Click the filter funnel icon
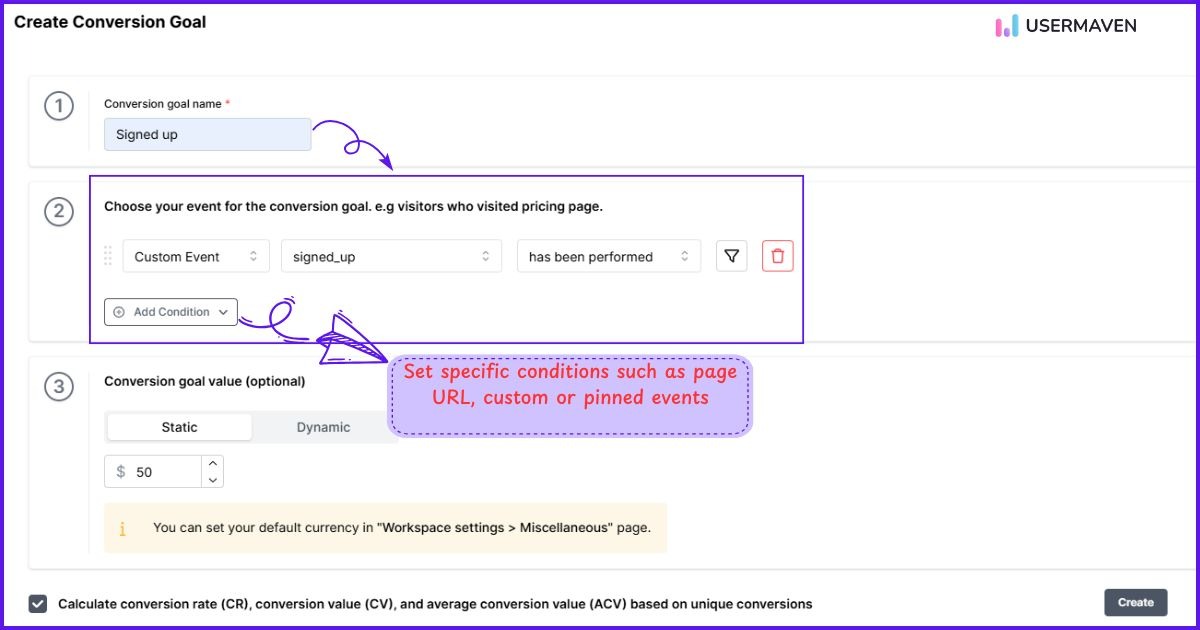 pyautogui.click(x=731, y=256)
